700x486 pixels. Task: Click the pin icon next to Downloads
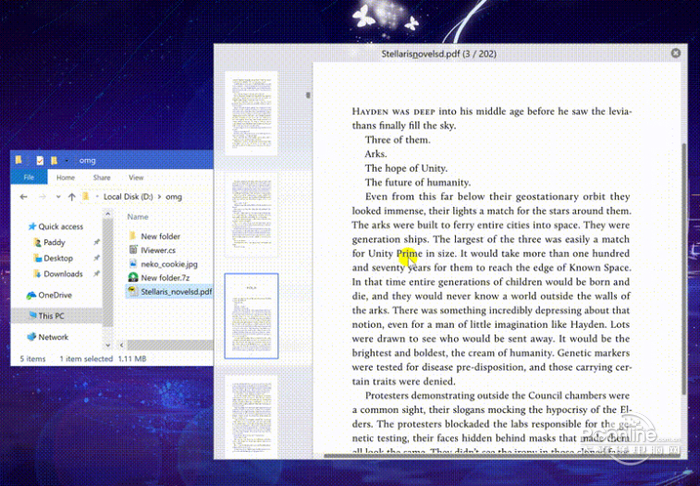pyautogui.click(x=96, y=274)
